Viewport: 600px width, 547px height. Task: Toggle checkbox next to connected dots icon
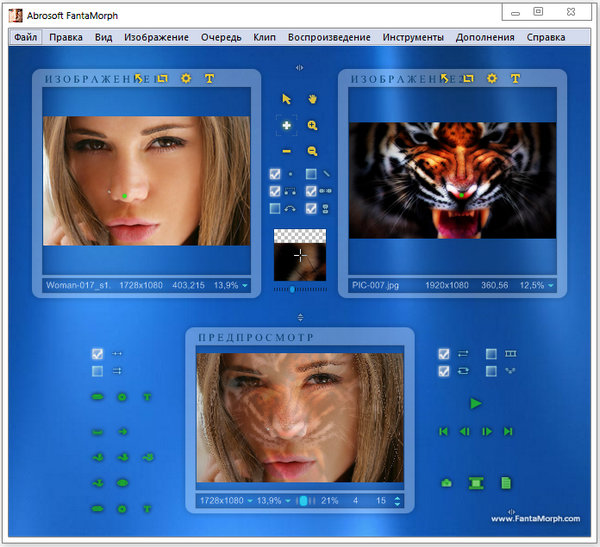275,191
